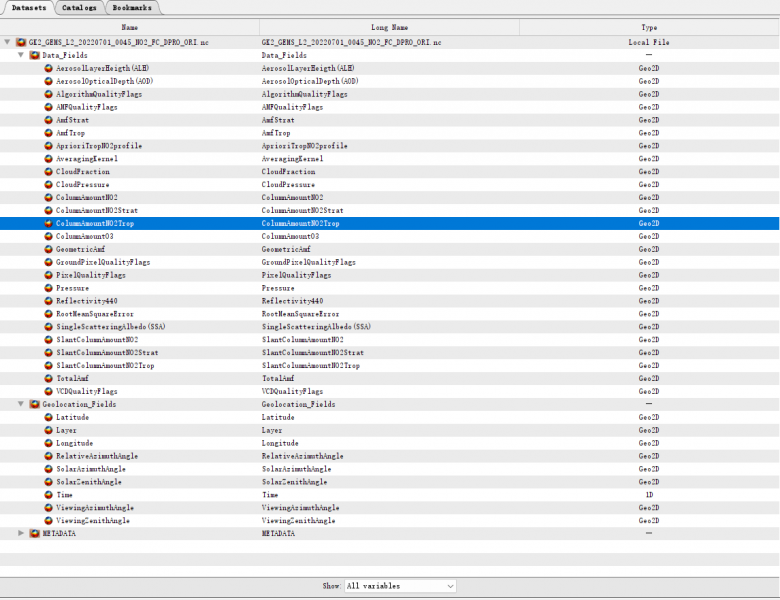Click the Data_Fields folder icon
The image size is (780, 600).
(x=34, y=55)
